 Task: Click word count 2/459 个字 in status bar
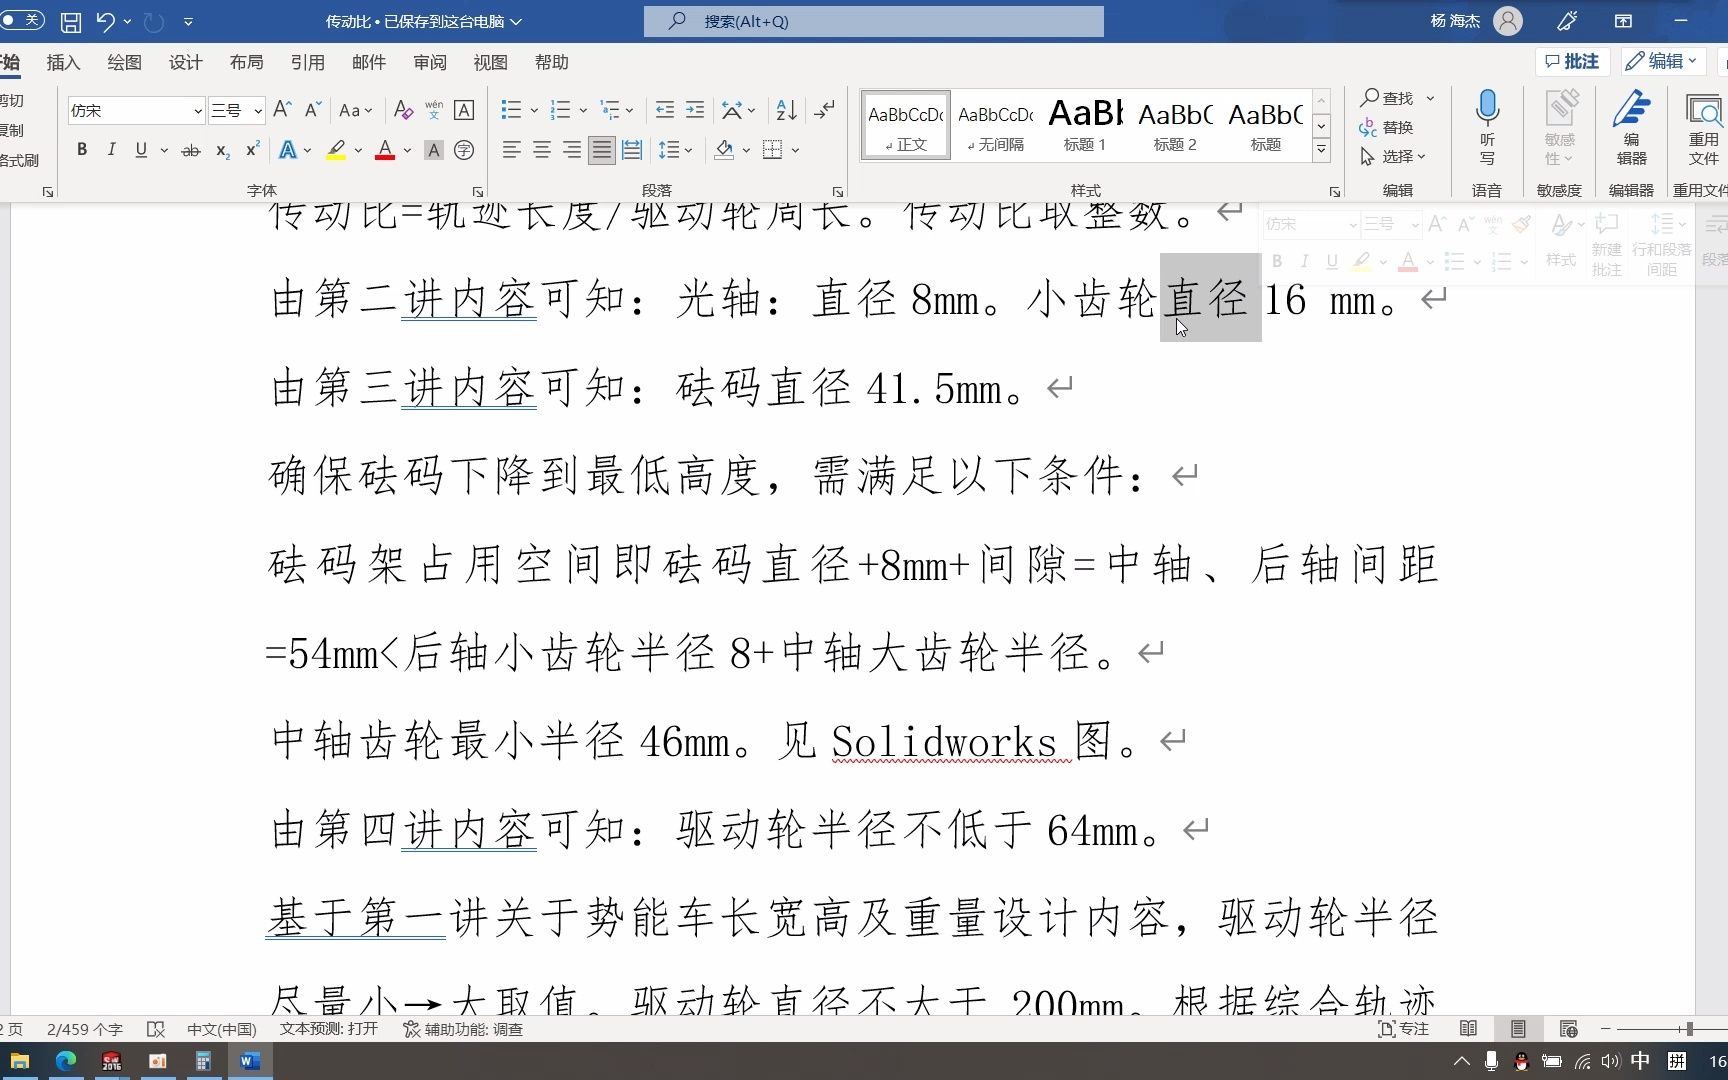(85, 1029)
